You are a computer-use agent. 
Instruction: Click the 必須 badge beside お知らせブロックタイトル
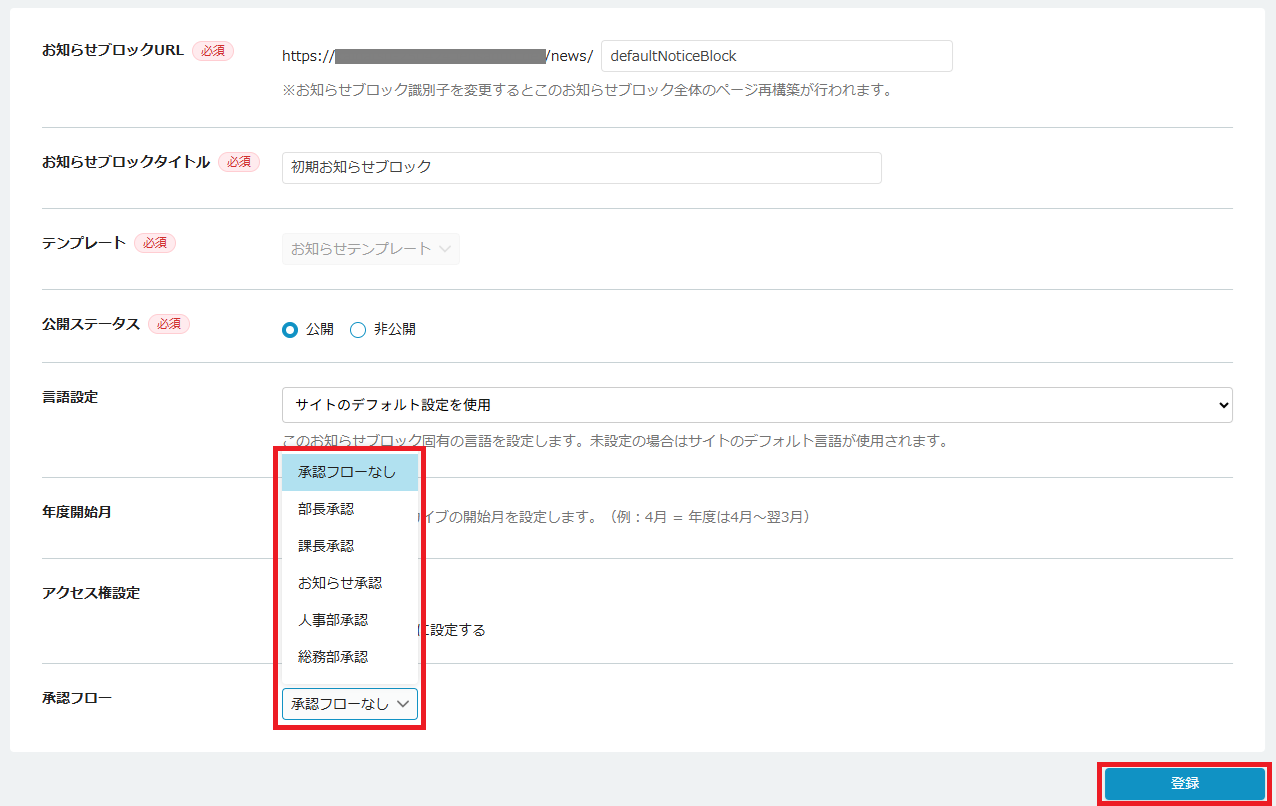tap(239, 162)
